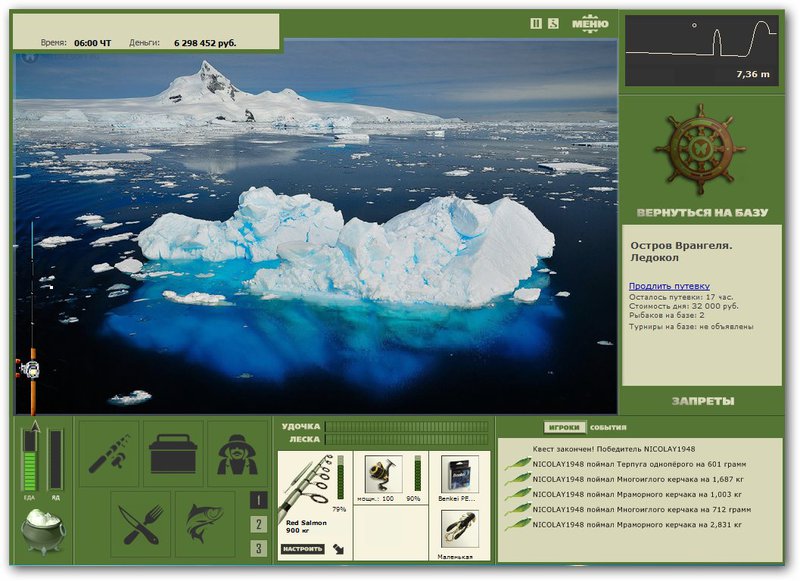Open the fisherman profile icon
800x581 pixels.
point(237,453)
